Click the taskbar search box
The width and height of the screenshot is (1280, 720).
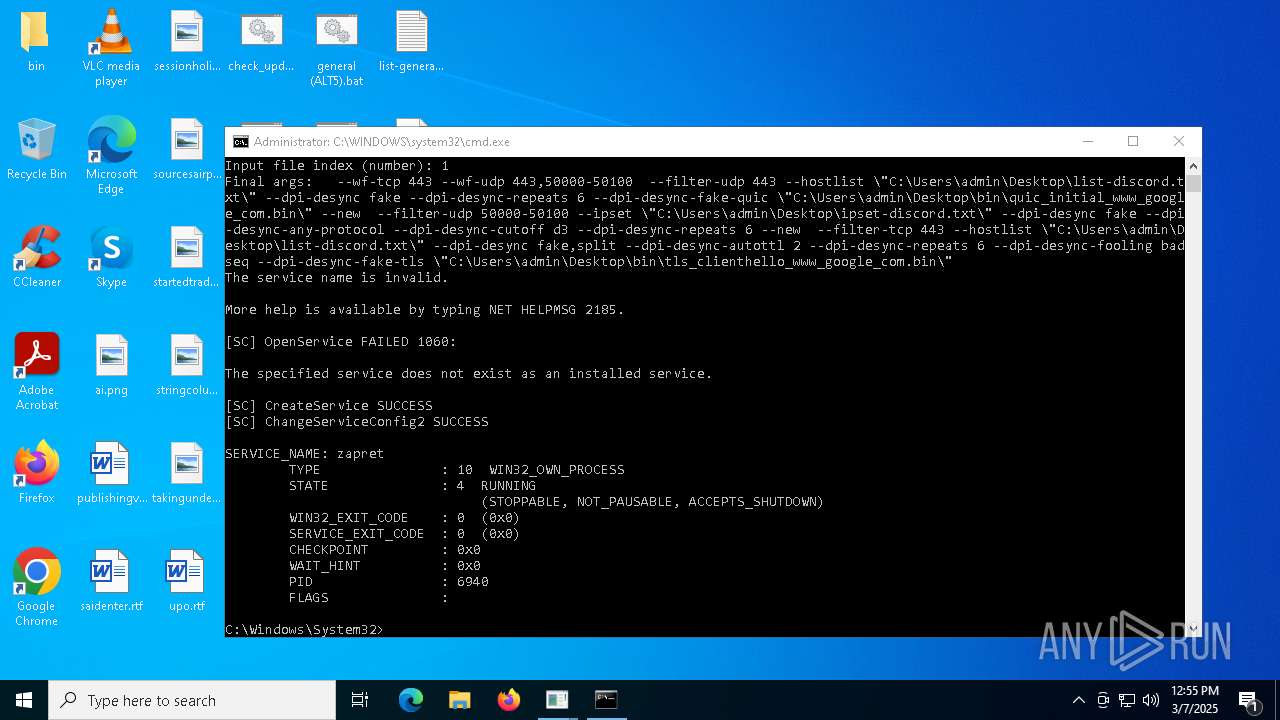tap(192, 700)
